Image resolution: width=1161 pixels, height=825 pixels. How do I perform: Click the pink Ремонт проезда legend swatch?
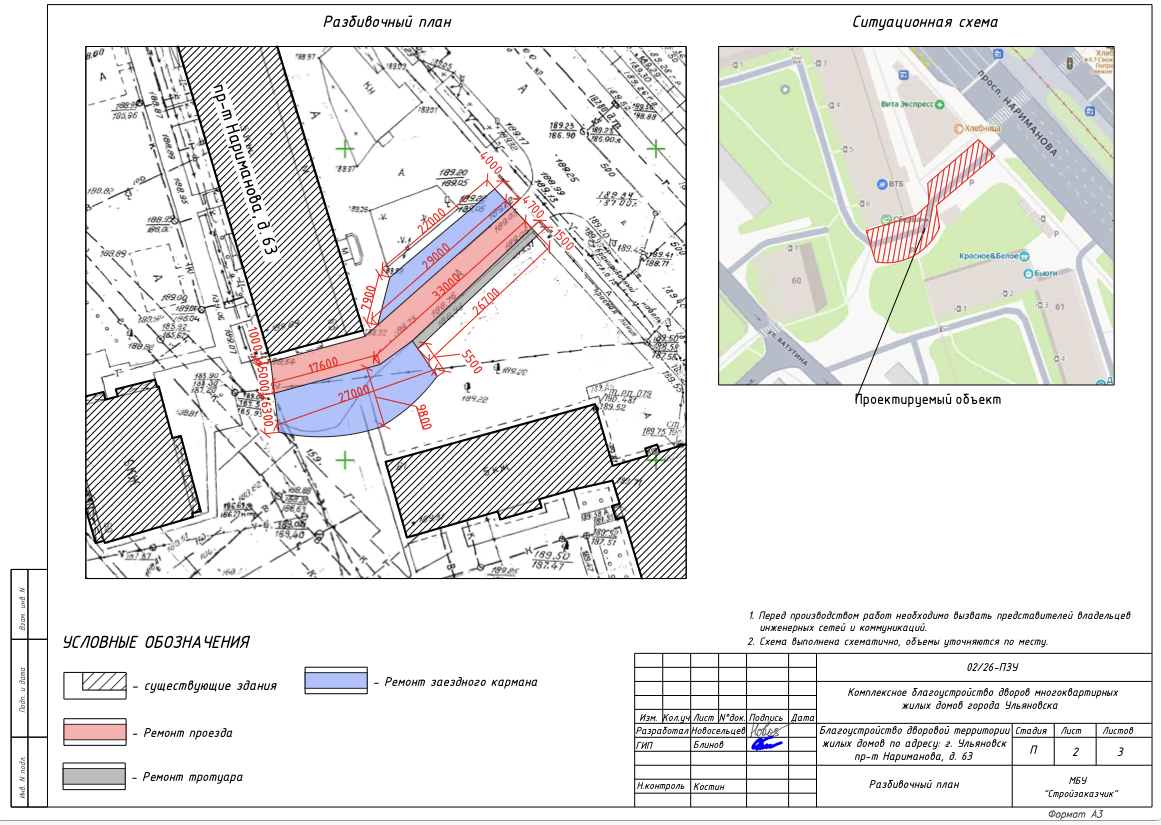coord(95,732)
